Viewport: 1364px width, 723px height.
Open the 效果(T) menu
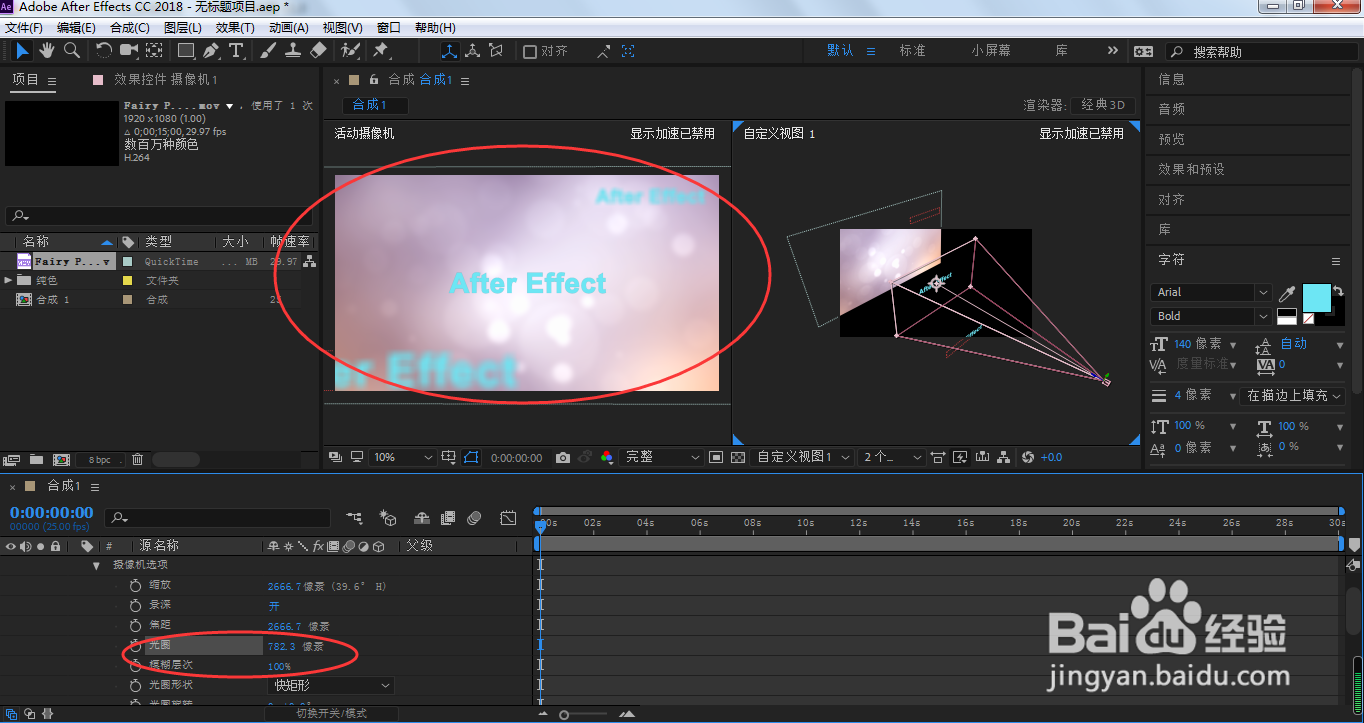click(x=235, y=28)
